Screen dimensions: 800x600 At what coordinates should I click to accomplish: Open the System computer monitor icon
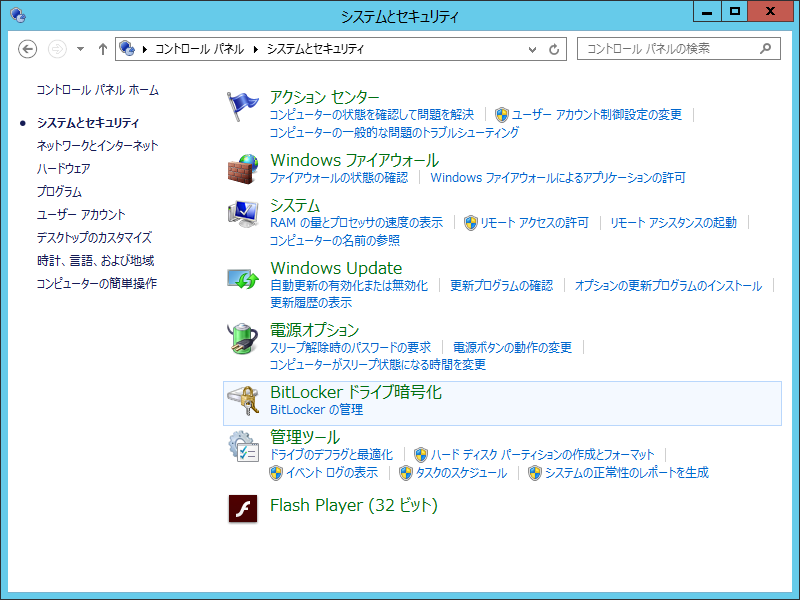point(242,213)
